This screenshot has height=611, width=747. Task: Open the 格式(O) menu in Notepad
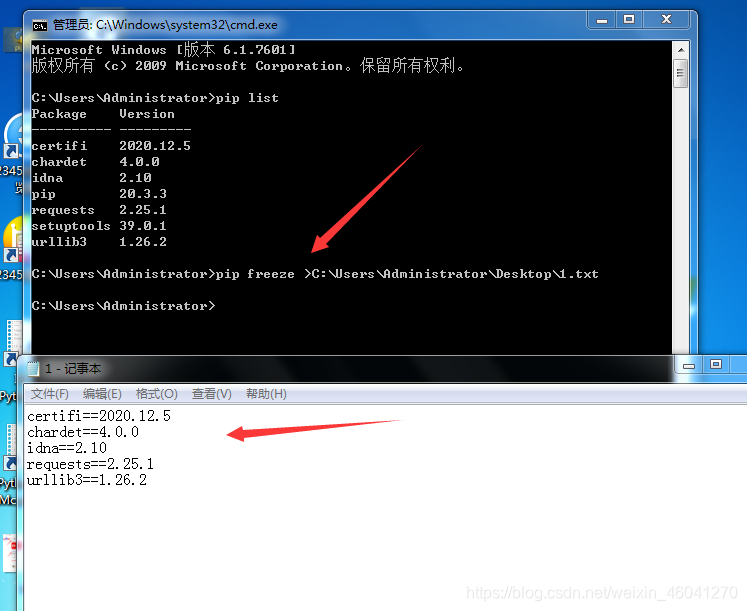[x=156, y=394]
